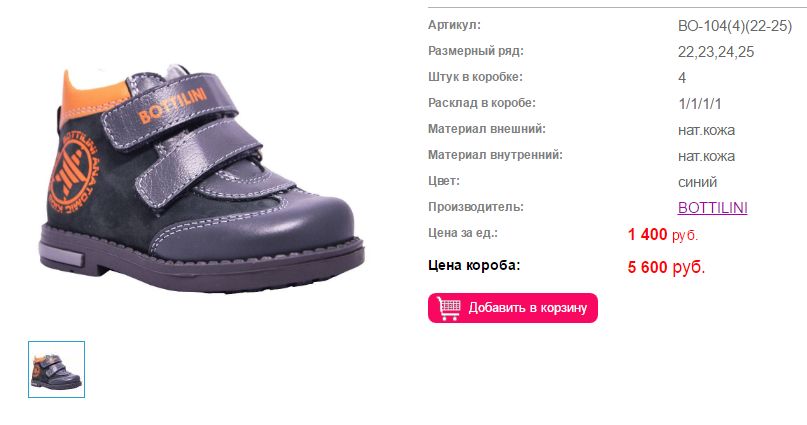Click the Размерный ряд label
This screenshot has width=807, height=425.
point(476,51)
